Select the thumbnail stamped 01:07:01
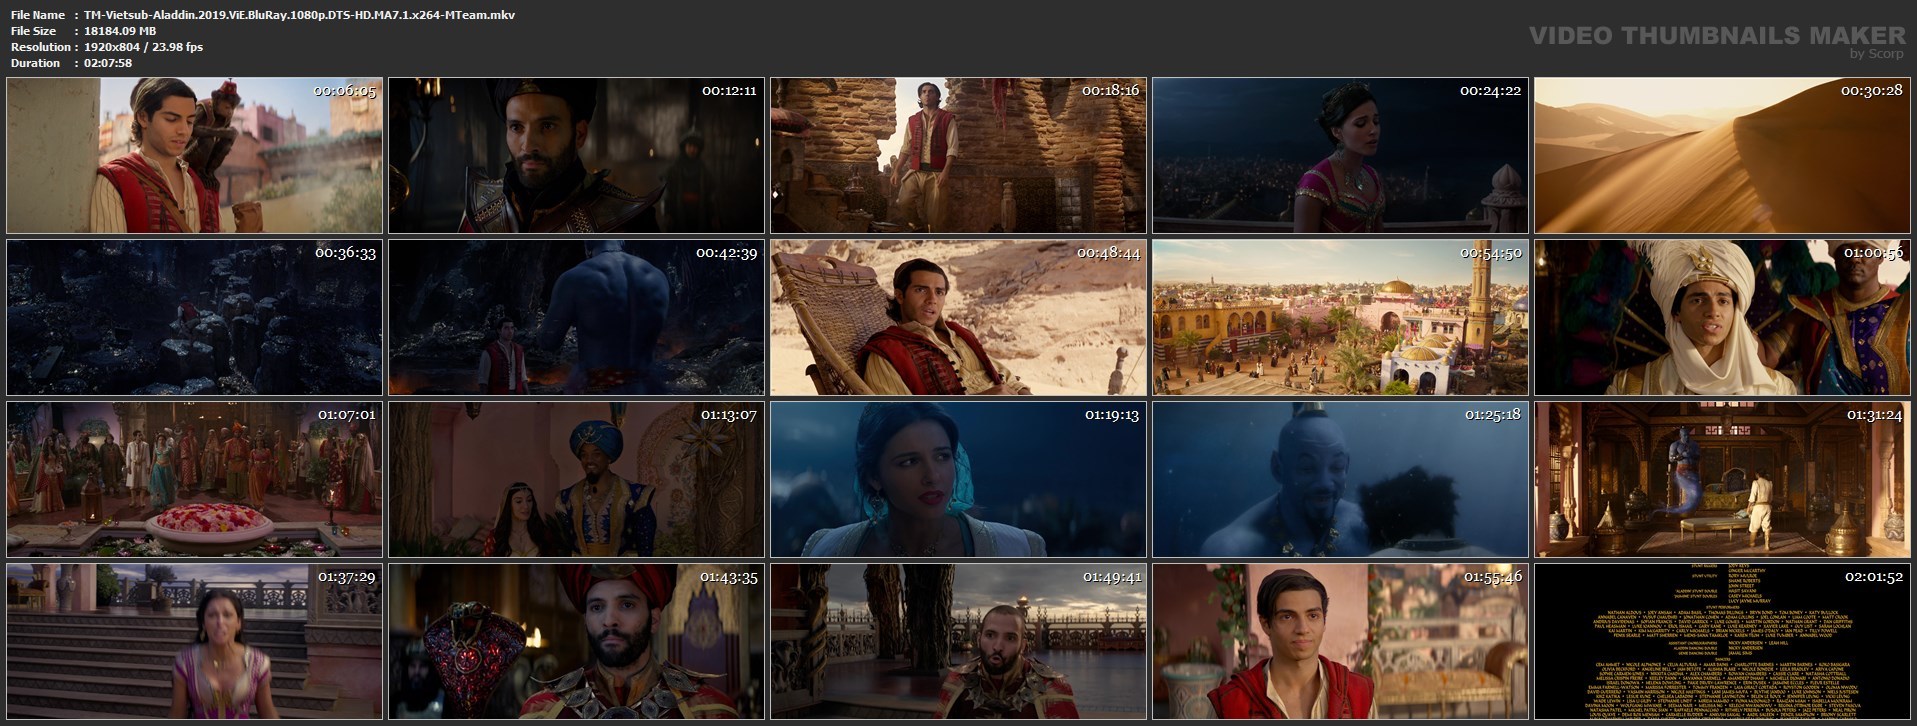 pyautogui.click(x=194, y=479)
